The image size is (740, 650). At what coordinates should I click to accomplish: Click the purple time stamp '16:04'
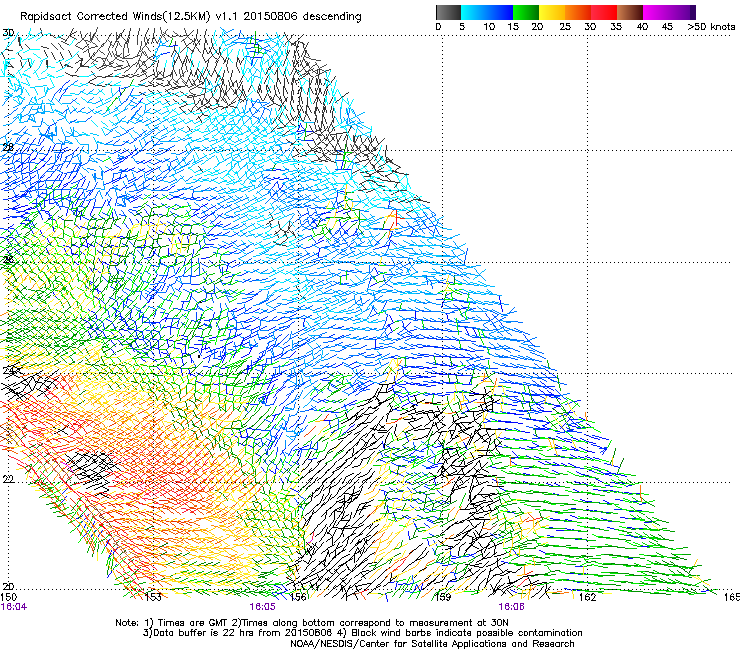pos(14,607)
